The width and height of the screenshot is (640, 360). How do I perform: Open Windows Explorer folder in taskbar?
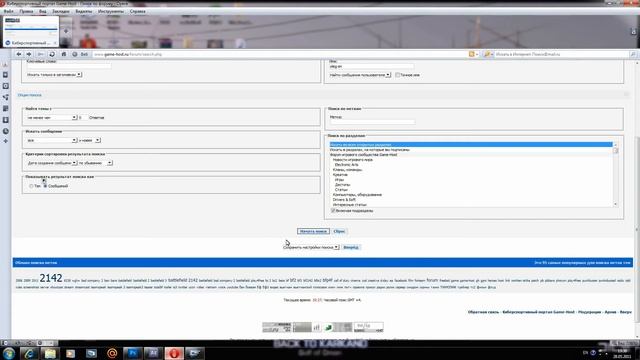tap(50, 353)
